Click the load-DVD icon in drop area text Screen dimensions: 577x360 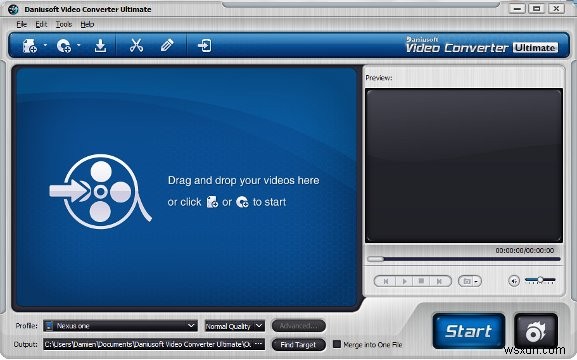(x=242, y=202)
